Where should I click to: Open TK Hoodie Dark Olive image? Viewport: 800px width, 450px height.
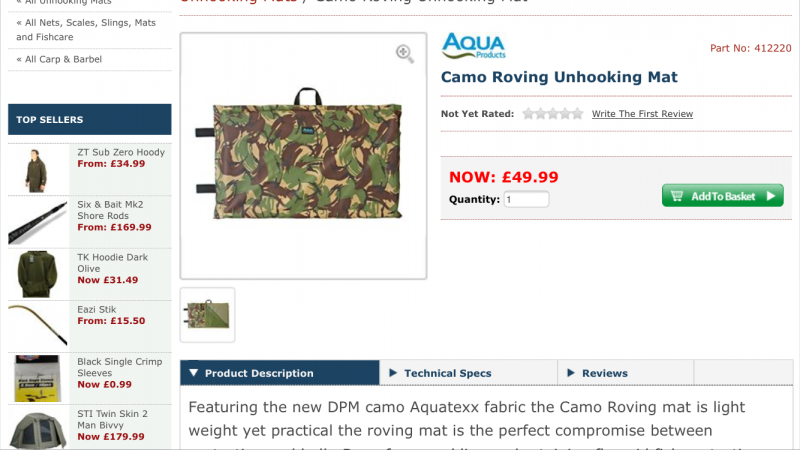pyautogui.click(x=38, y=273)
